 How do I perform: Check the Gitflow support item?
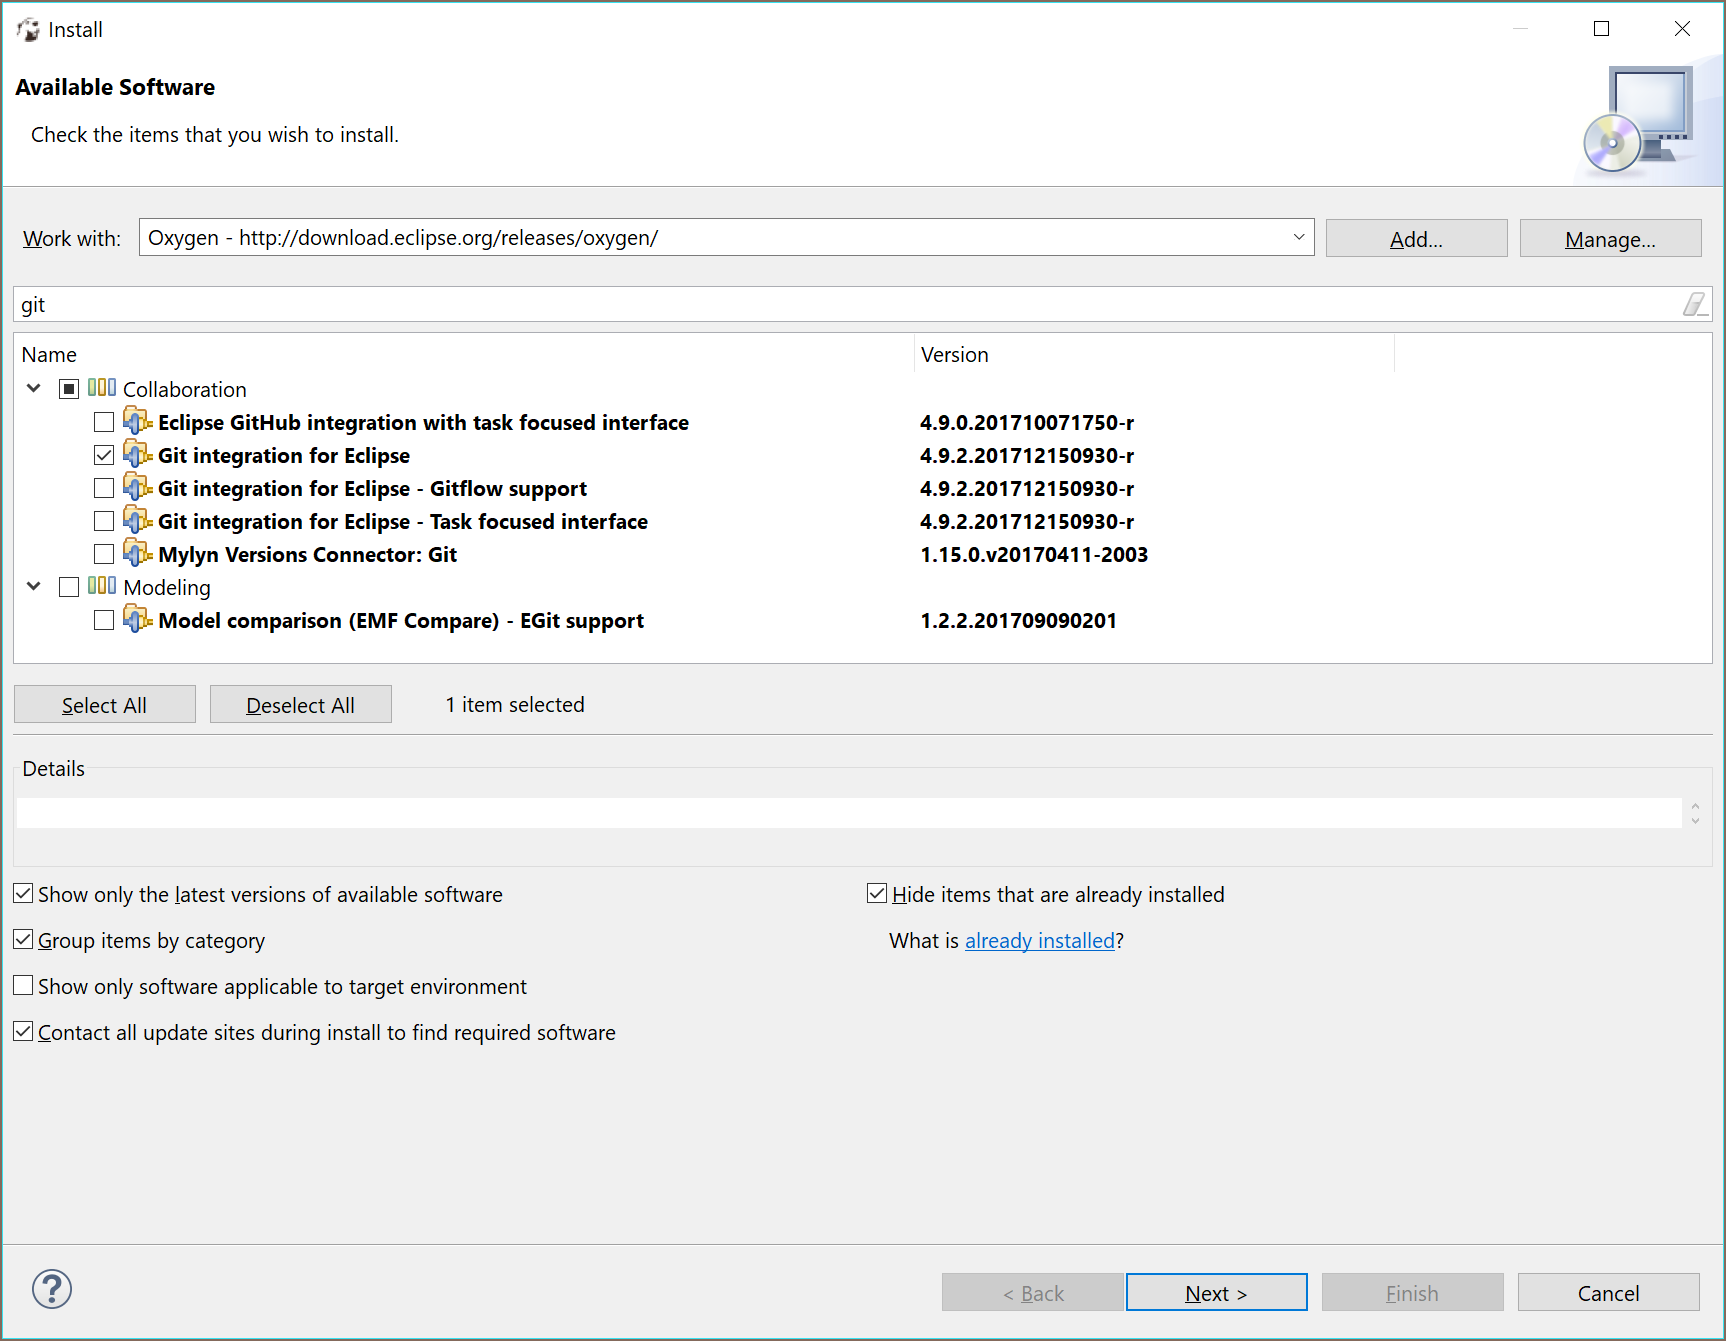[x=104, y=488]
